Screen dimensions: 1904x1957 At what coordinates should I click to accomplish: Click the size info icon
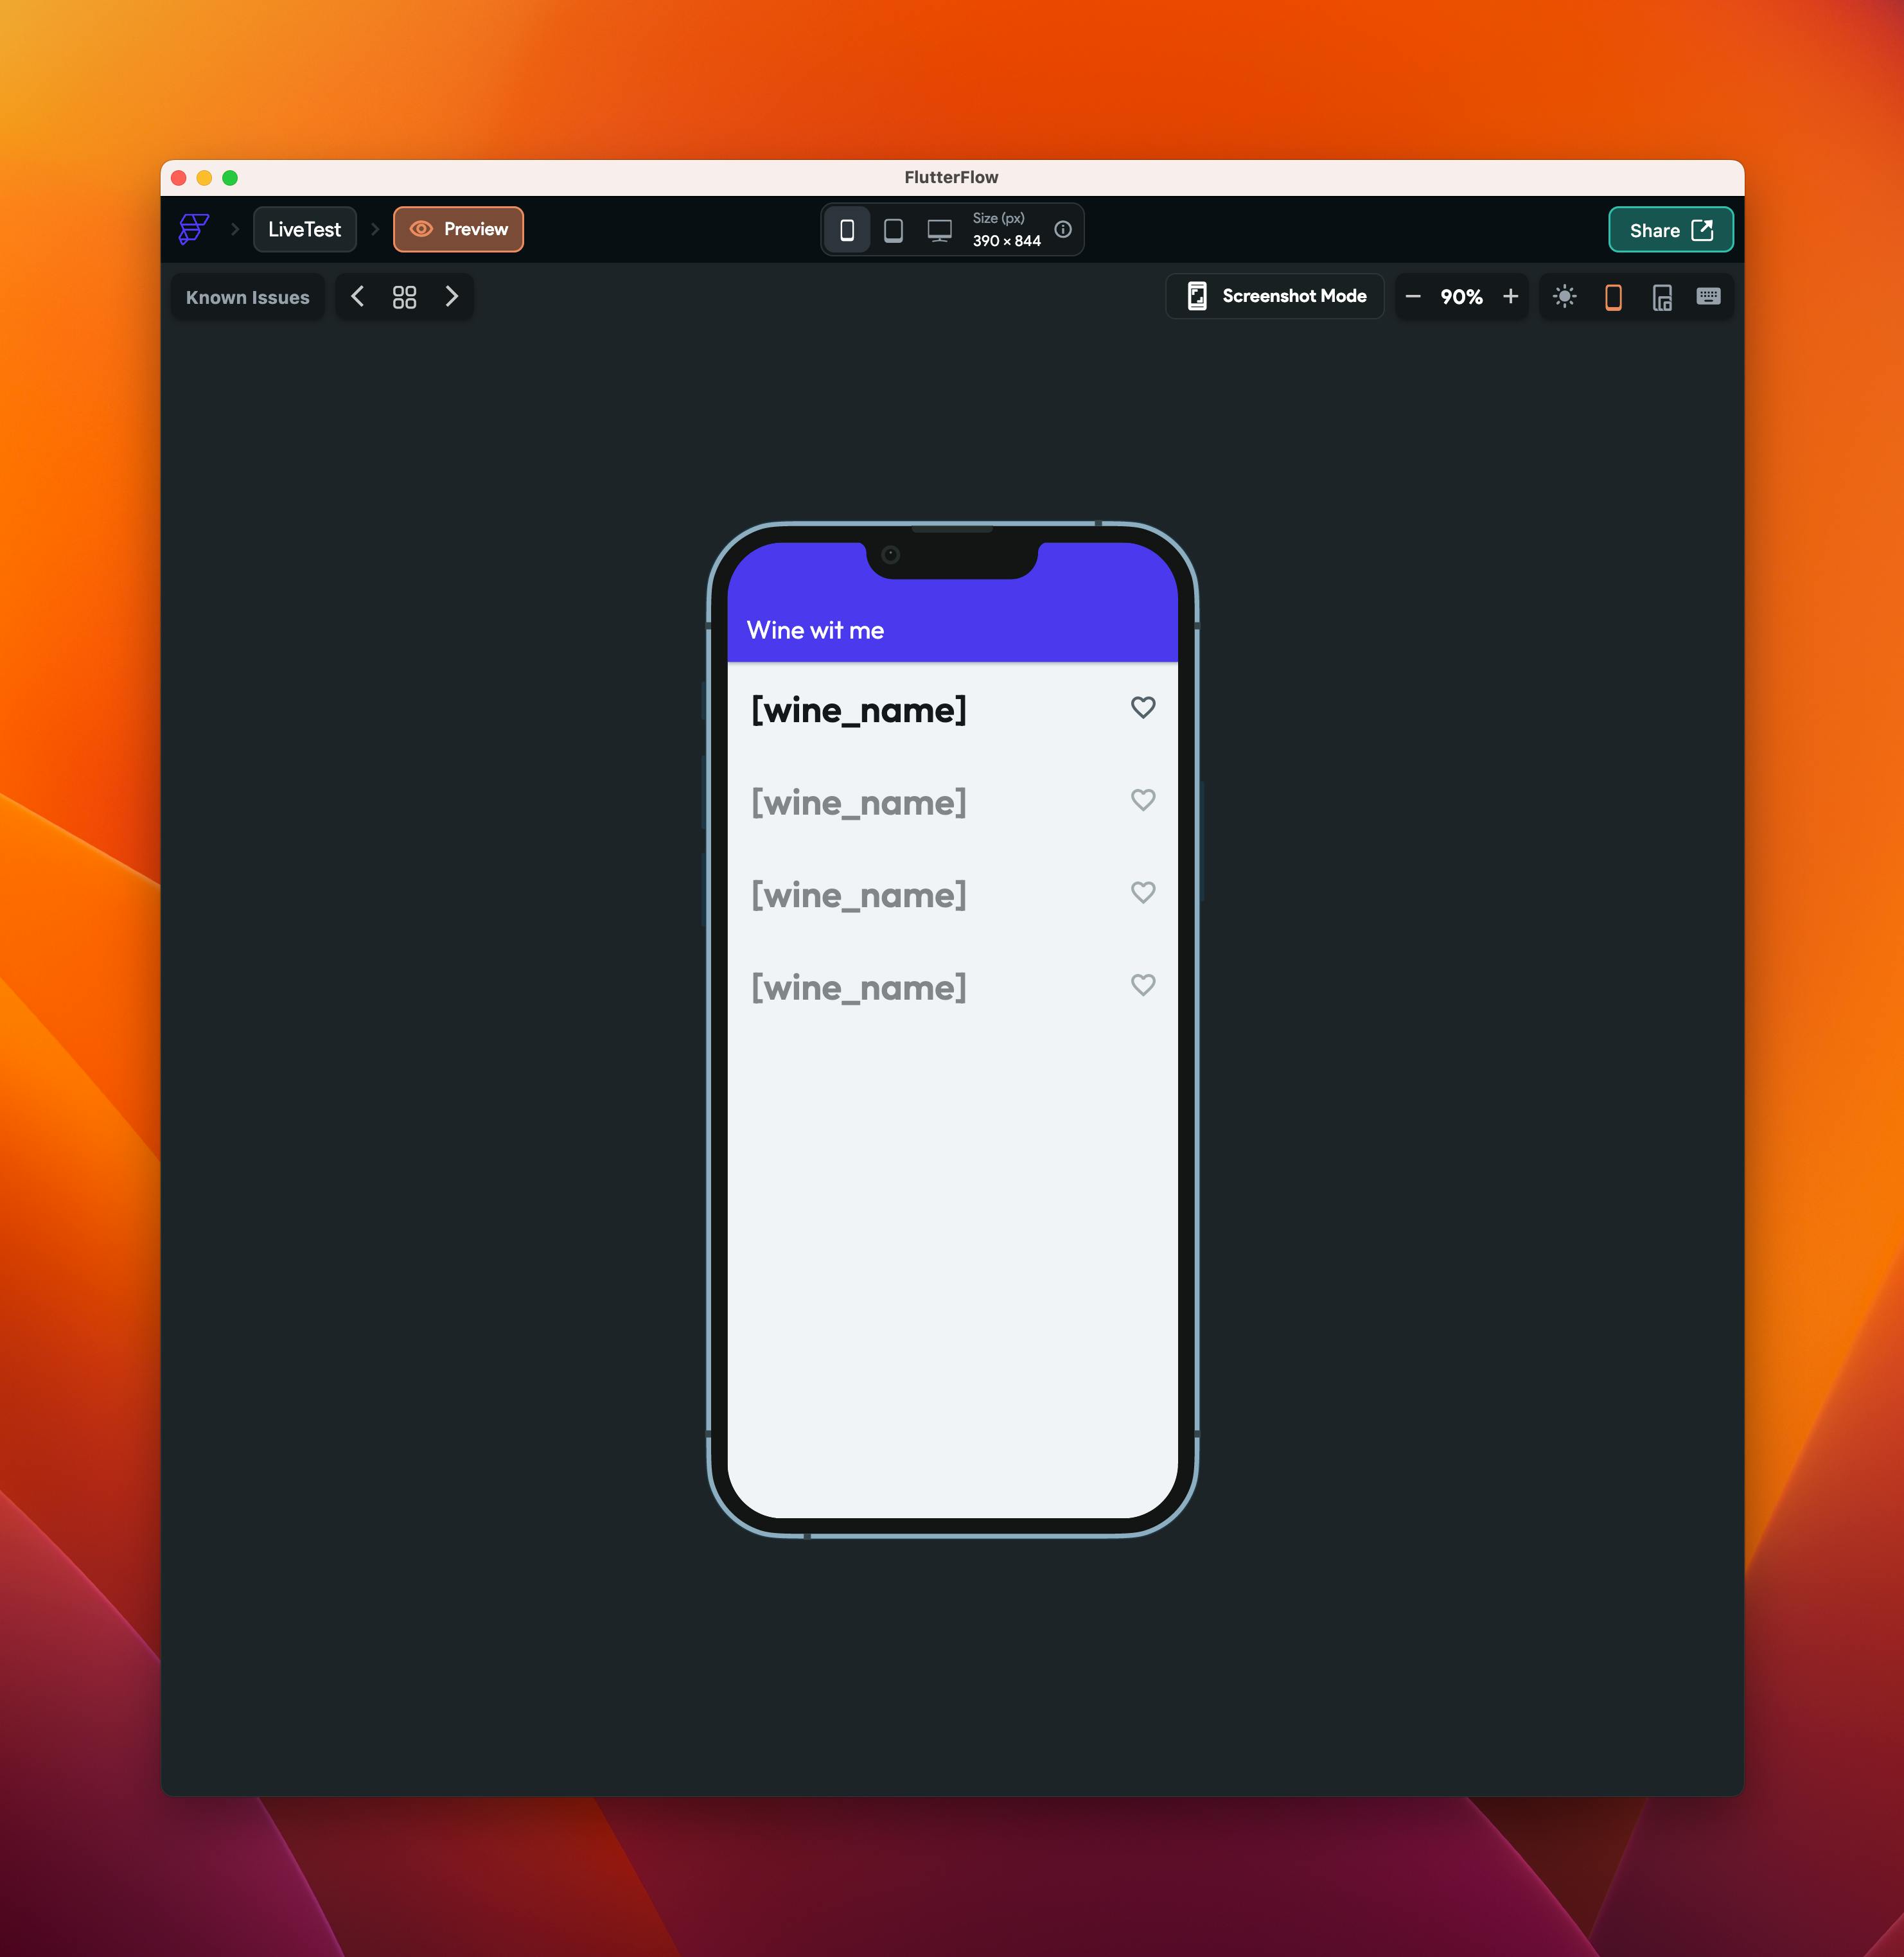coord(1063,229)
